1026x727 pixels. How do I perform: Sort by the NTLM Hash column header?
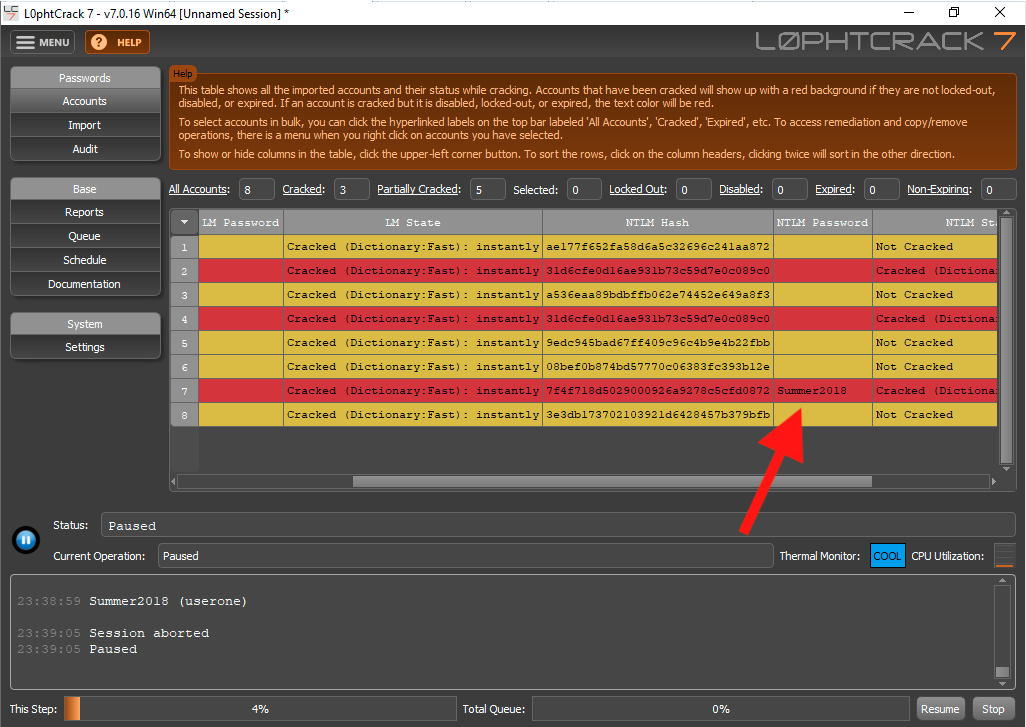(658, 222)
